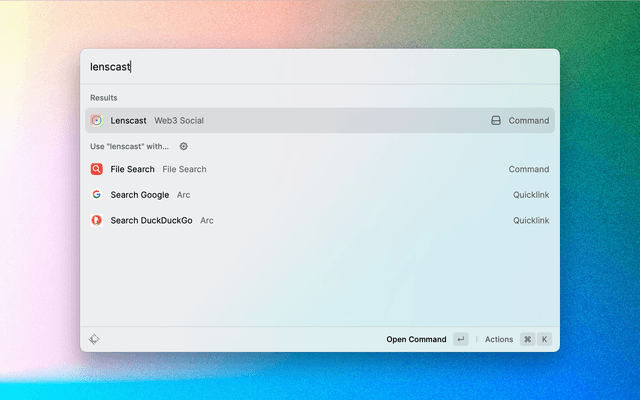This screenshot has width=640, height=400.
Task: Click the Raycast logo in bottom bar
Action: pos(94,339)
